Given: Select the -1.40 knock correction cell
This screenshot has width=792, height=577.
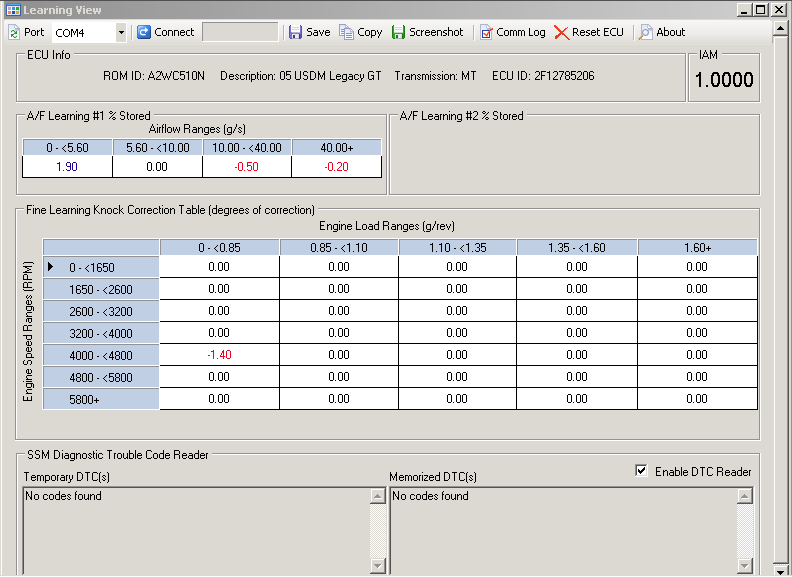Looking at the screenshot, I should point(219,355).
